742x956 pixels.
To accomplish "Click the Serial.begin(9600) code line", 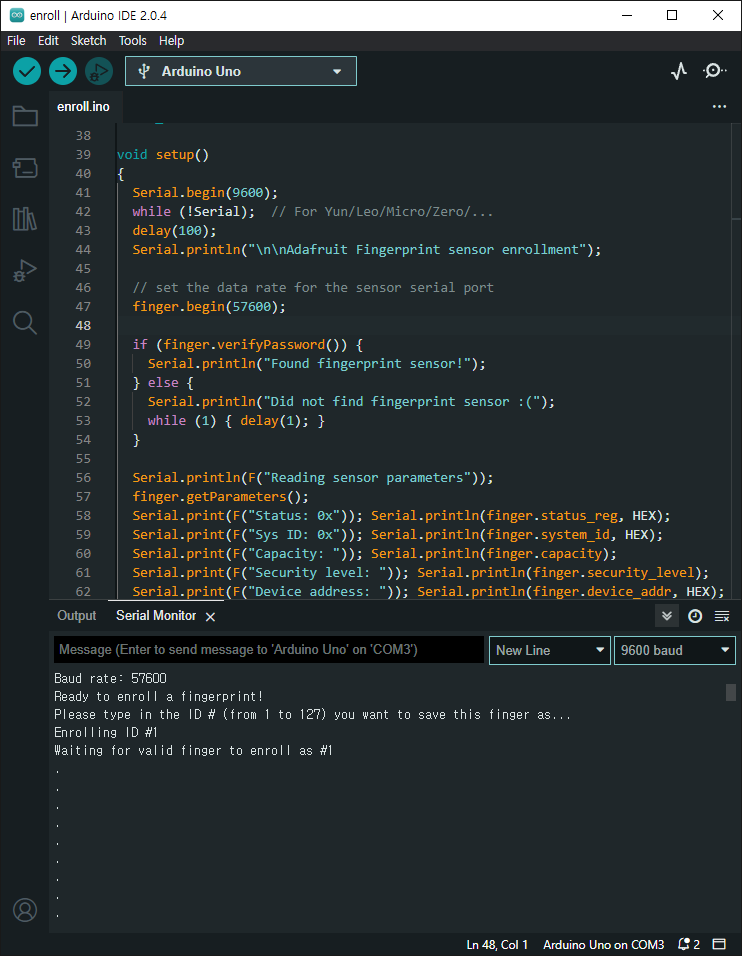I will 205,193.
